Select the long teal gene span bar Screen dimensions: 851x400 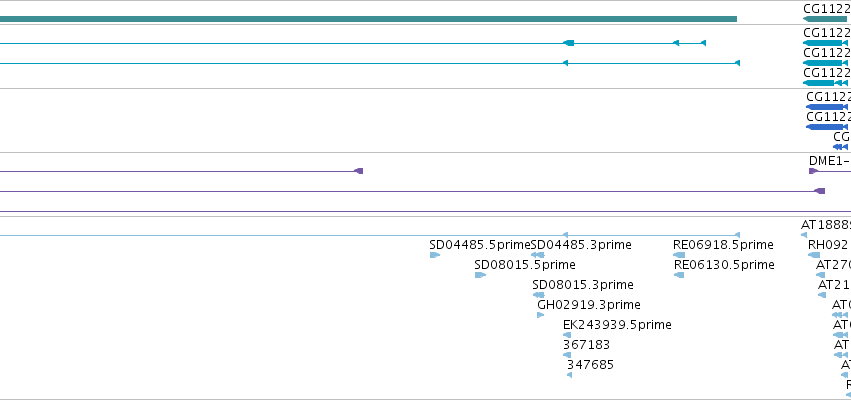click(x=369, y=19)
